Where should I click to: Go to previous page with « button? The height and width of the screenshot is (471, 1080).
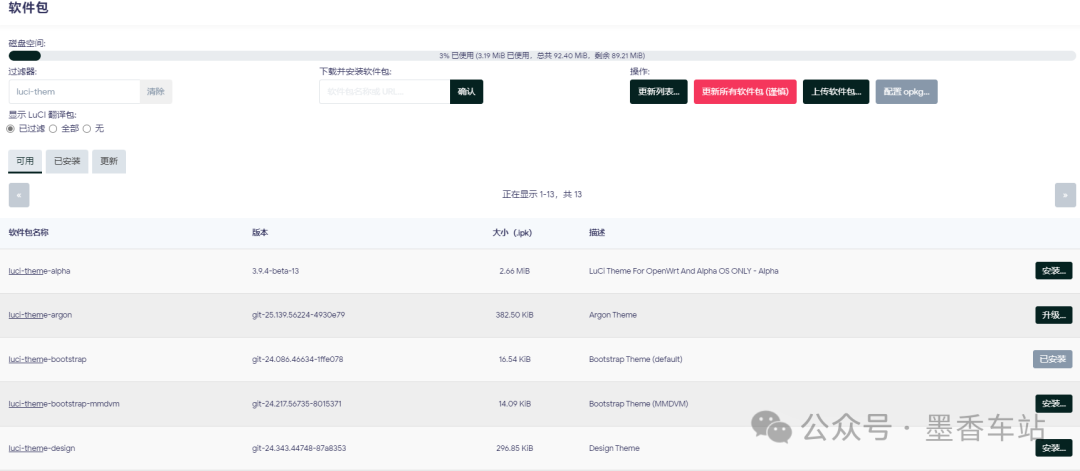pos(19,195)
